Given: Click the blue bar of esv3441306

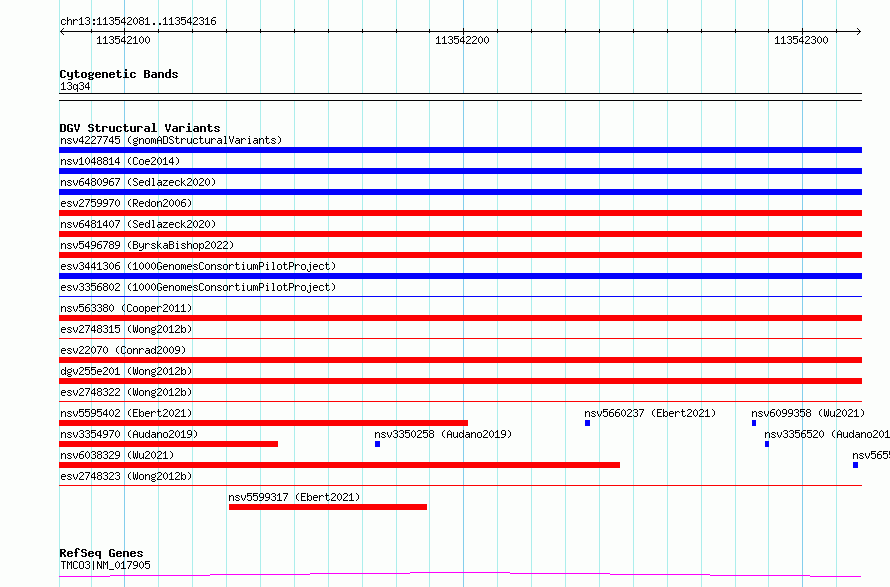Looking at the screenshot, I should pyautogui.click(x=460, y=276).
